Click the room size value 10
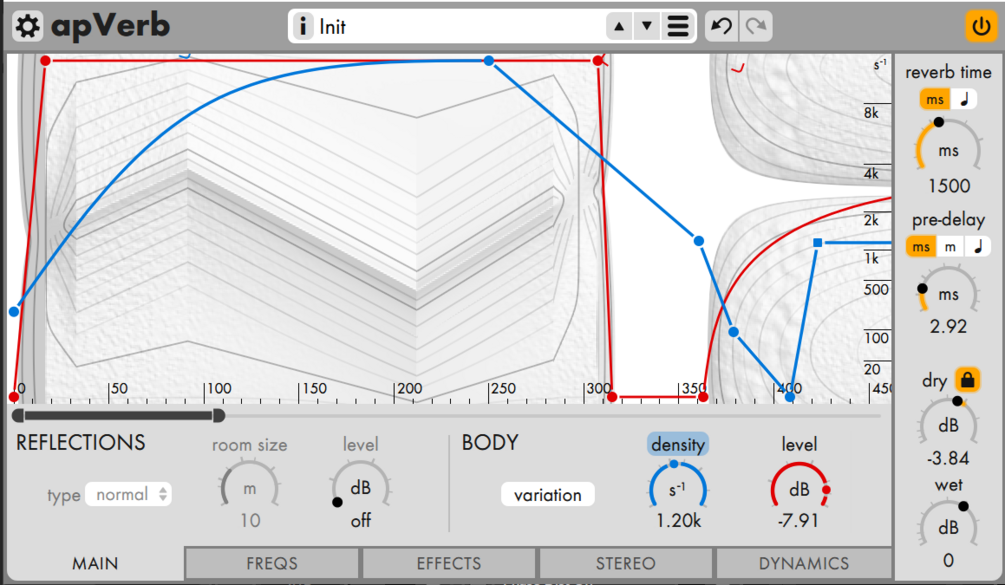 point(250,520)
